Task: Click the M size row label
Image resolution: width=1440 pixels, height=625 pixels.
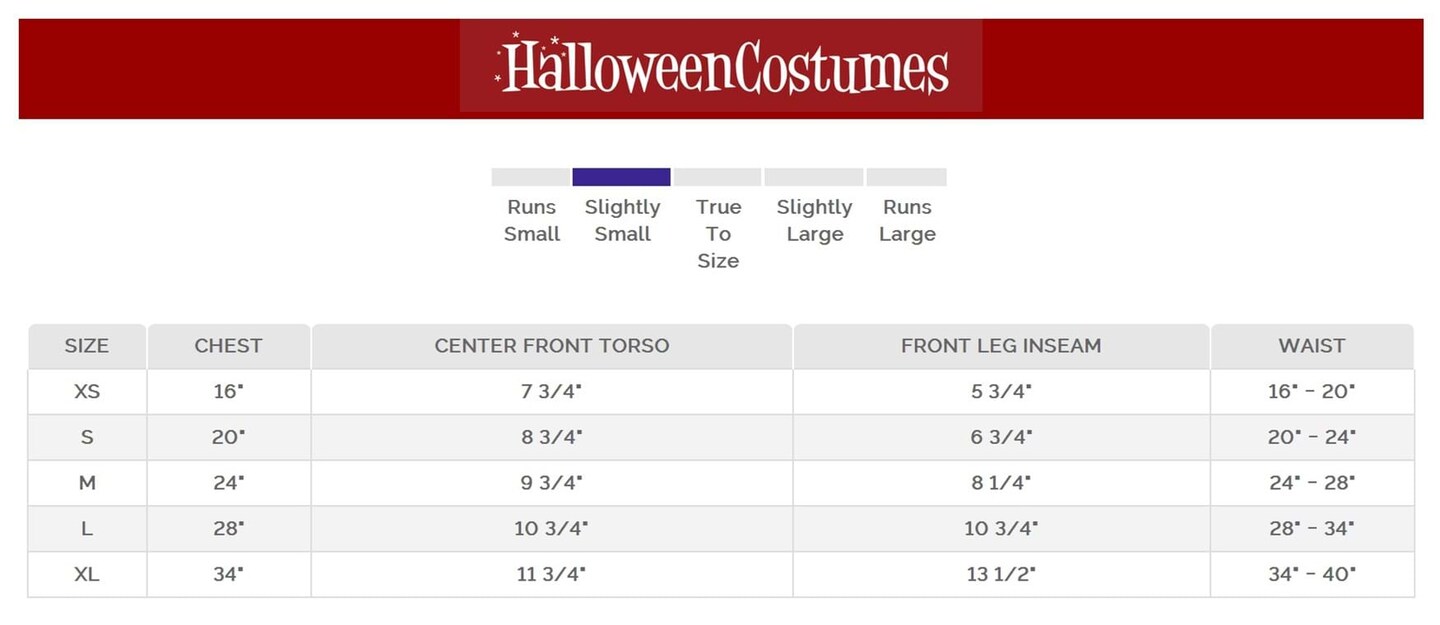Action: click(87, 483)
